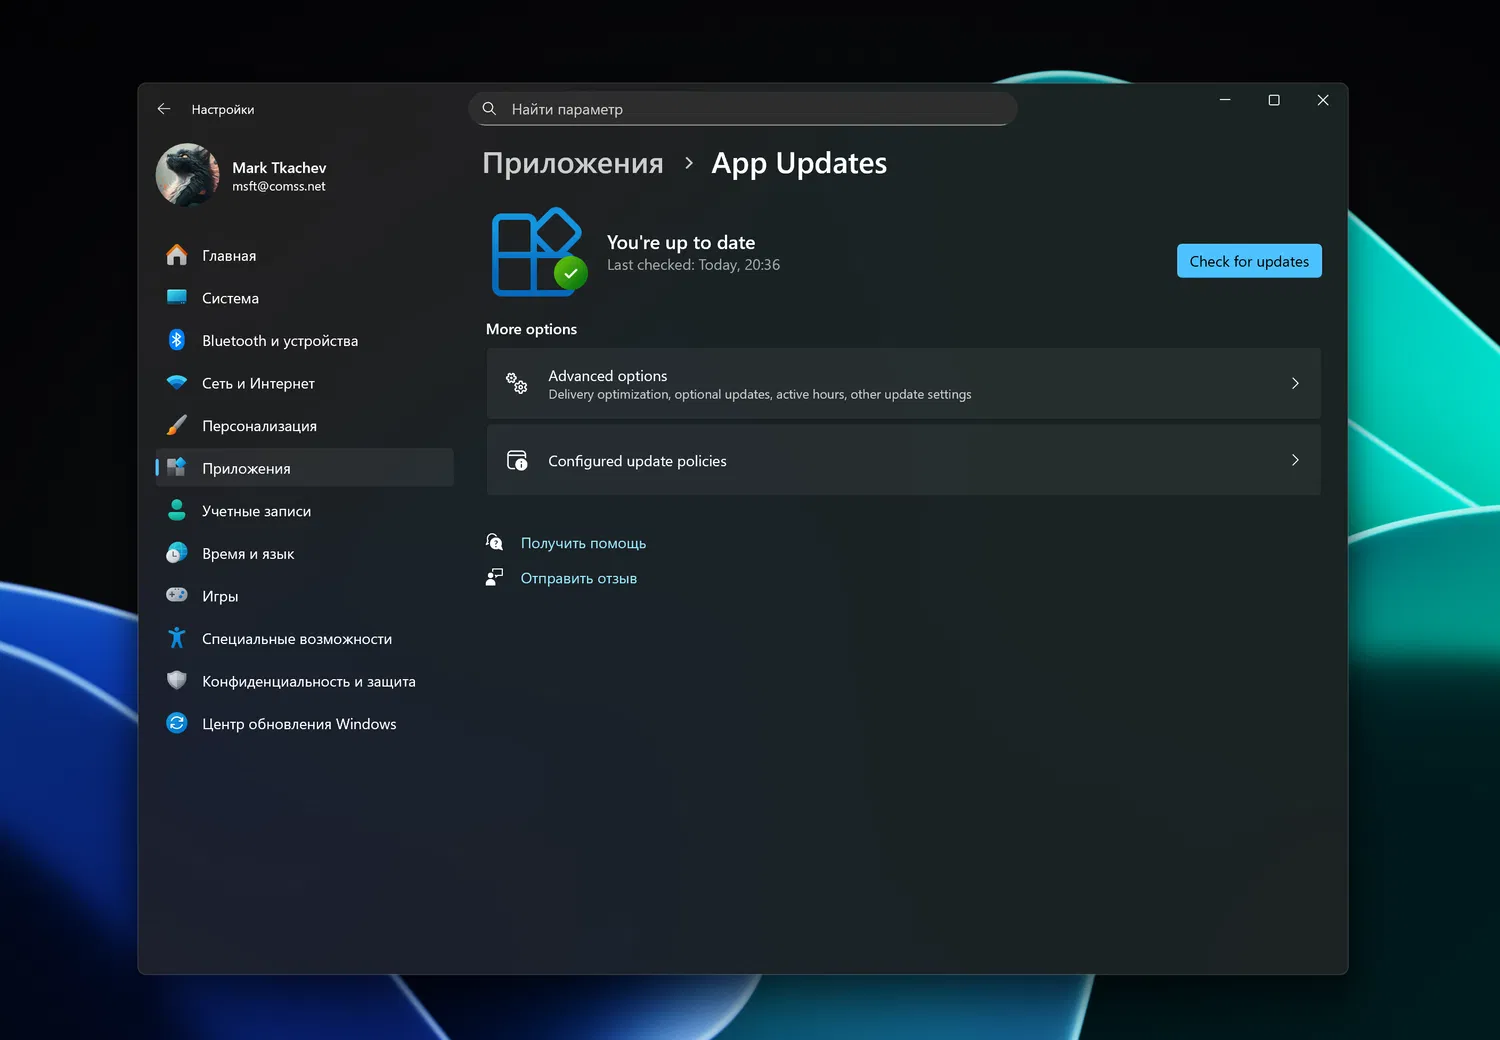Select Сеть и Интернет
Screen dimensions: 1500x1040
305,383
